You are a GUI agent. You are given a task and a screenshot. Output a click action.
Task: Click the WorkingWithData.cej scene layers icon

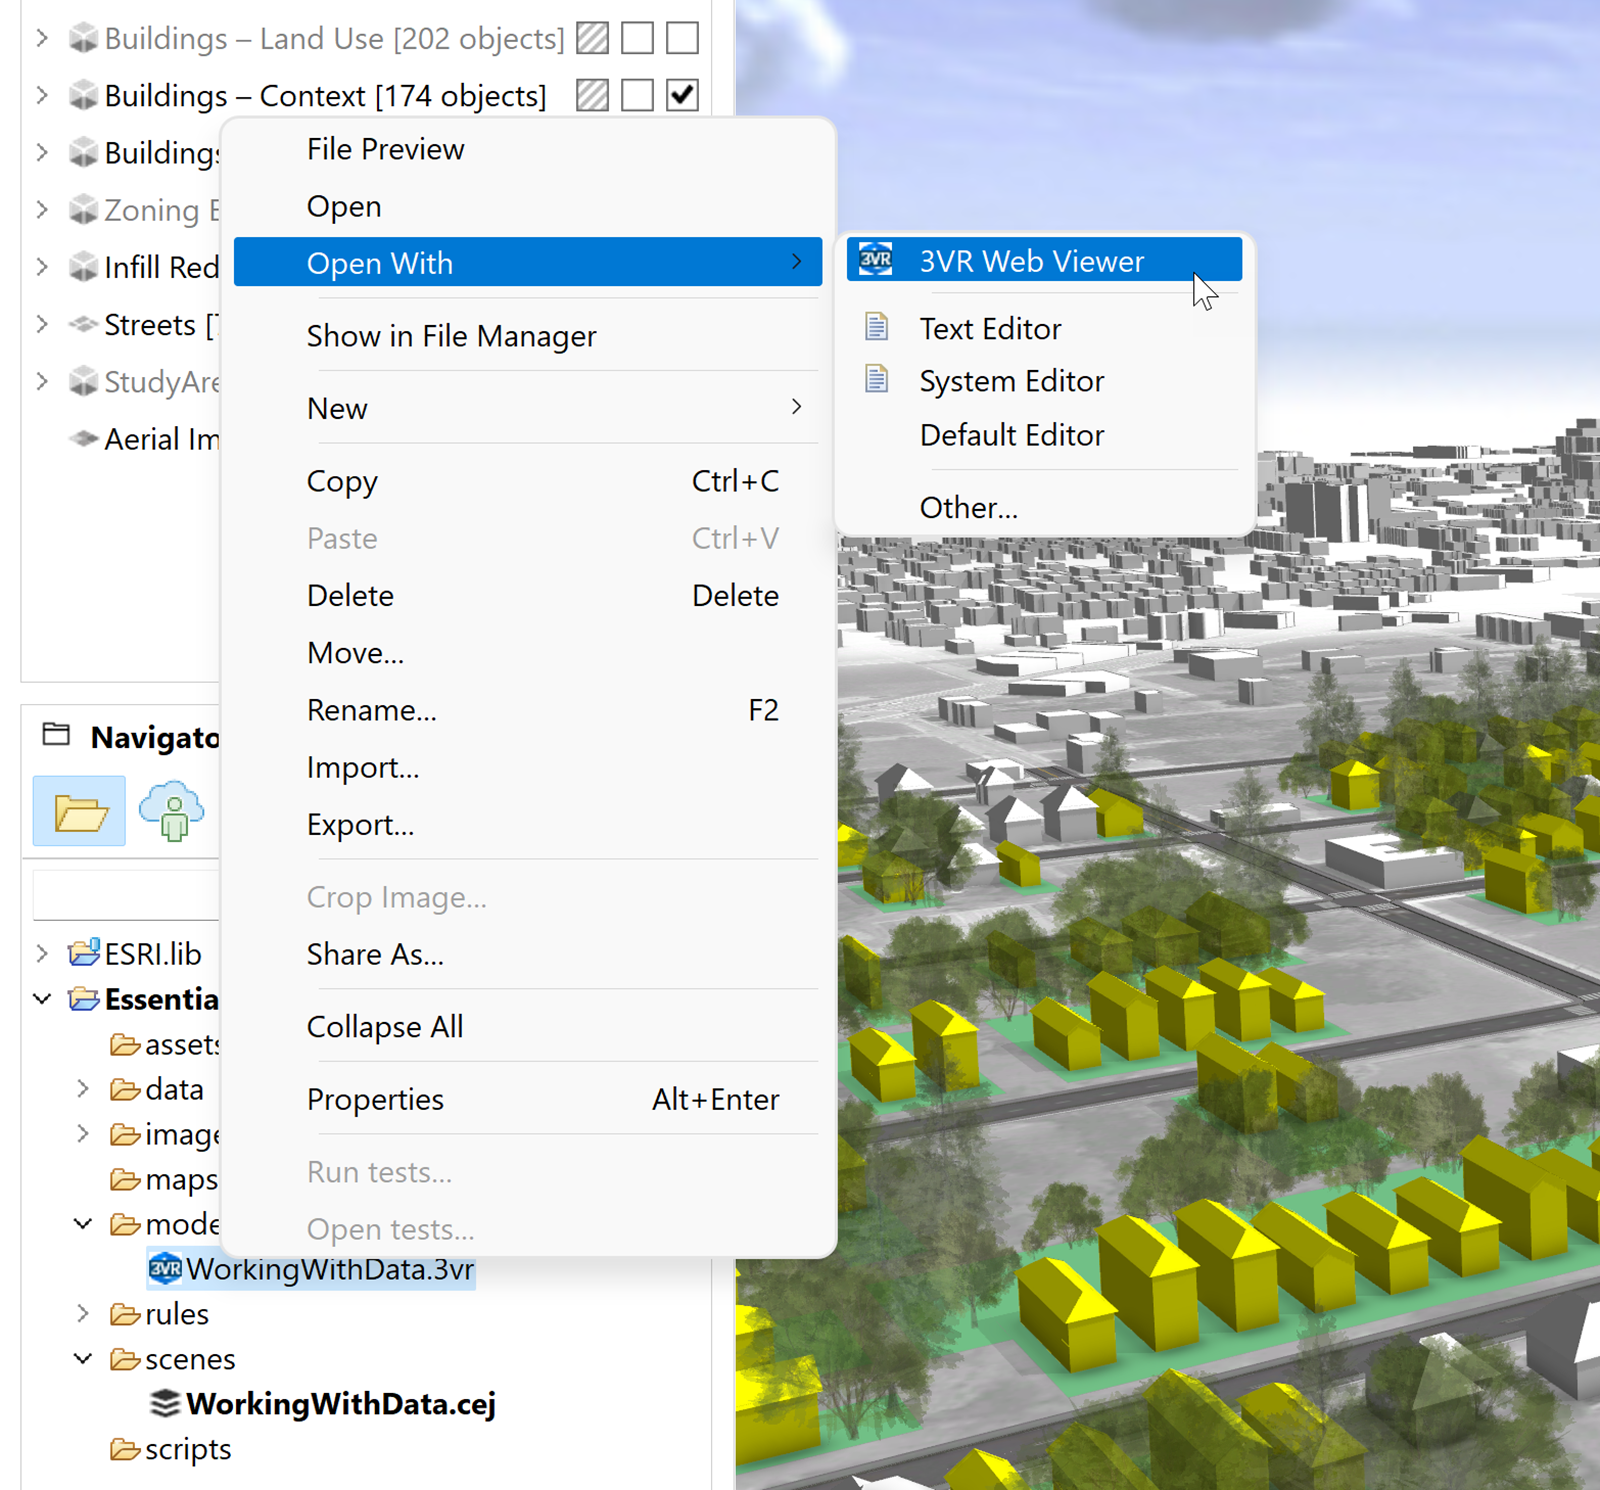click(x=165, y=1404)
